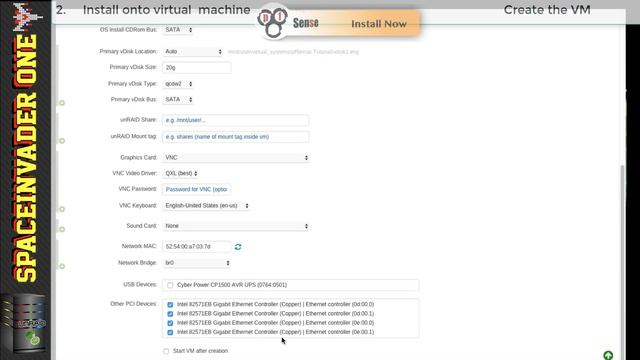Image resolution: width=640 pixels, height=360 pixels.
Task: Open the Network Bridge br0 dropdown
Action: tap(197, 263)
